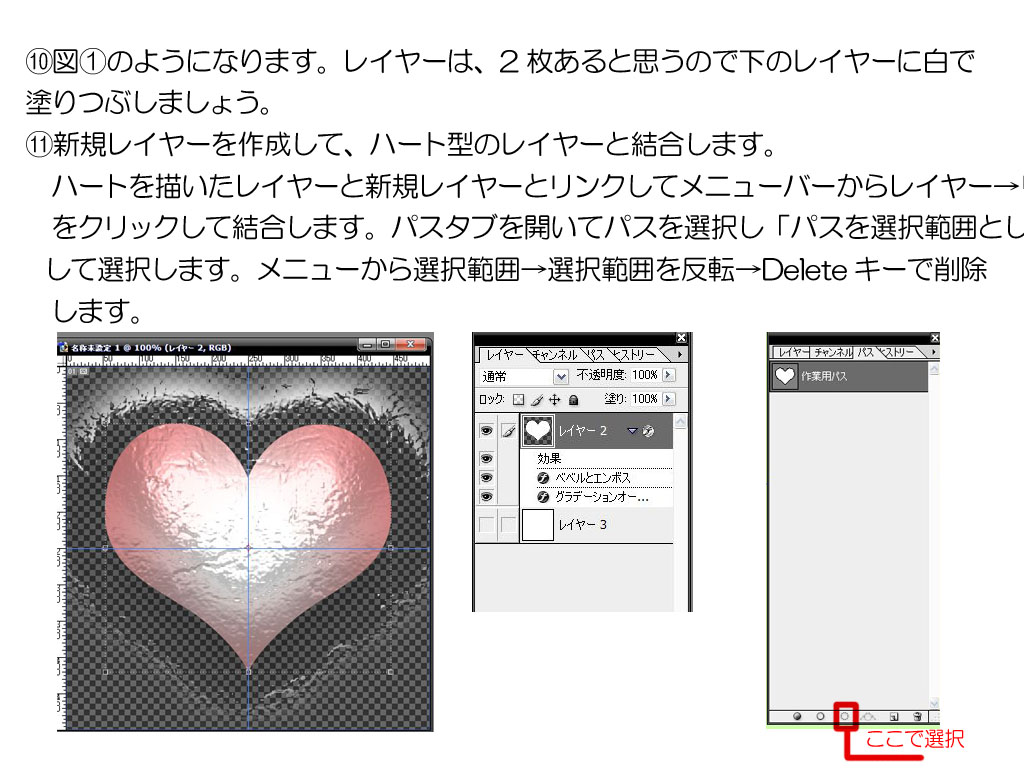Click the fill path with foreground color icon

pos(798,716)
